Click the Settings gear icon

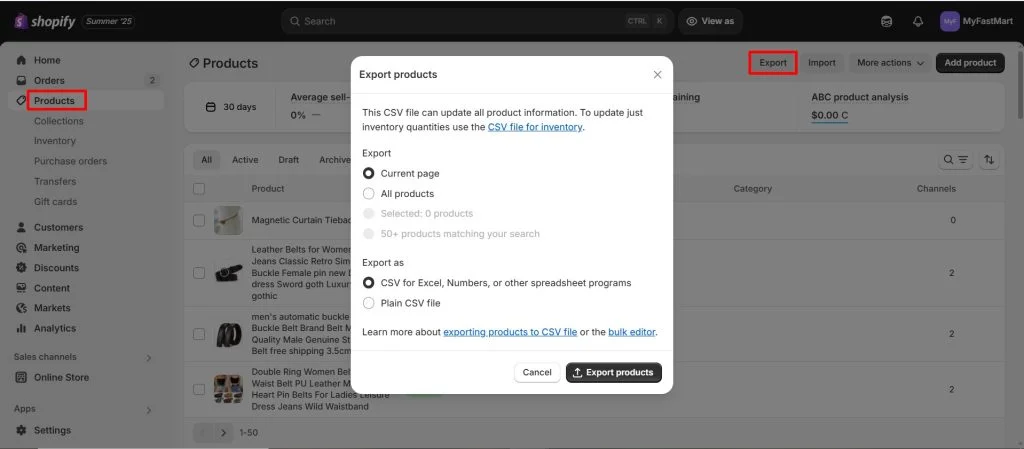22,430
